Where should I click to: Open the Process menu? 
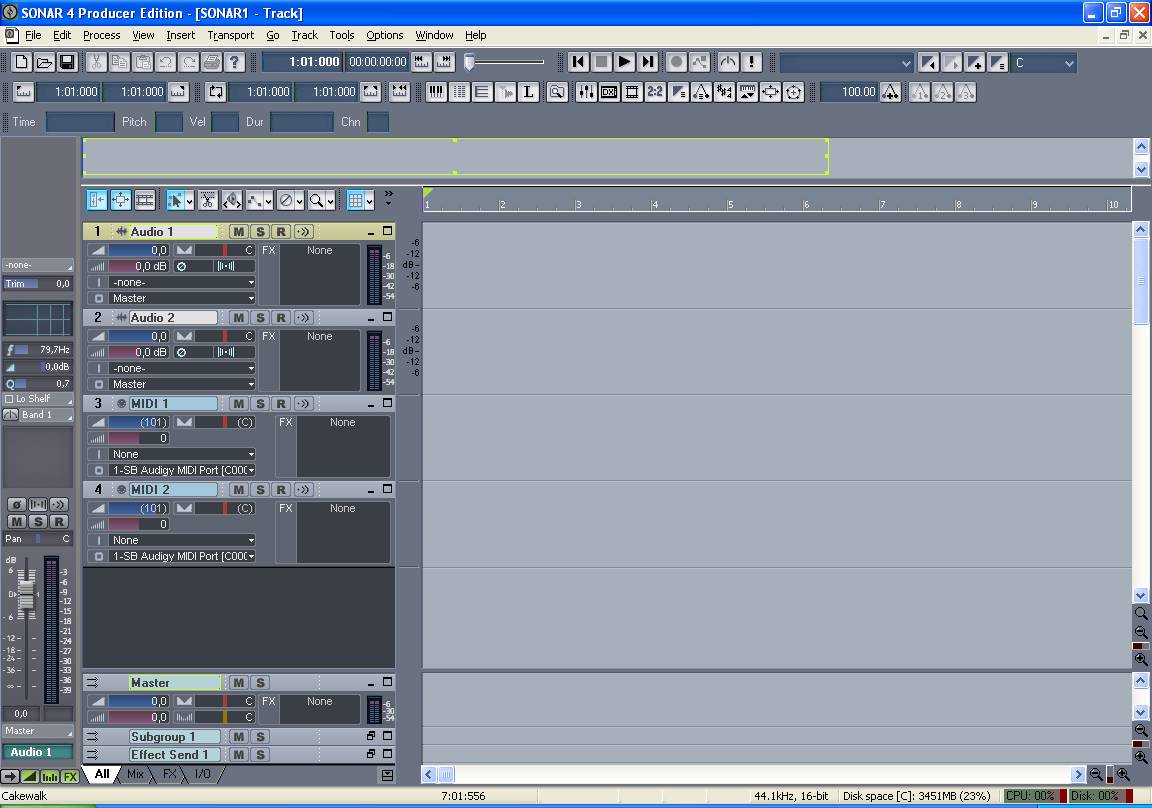[101, 35]
